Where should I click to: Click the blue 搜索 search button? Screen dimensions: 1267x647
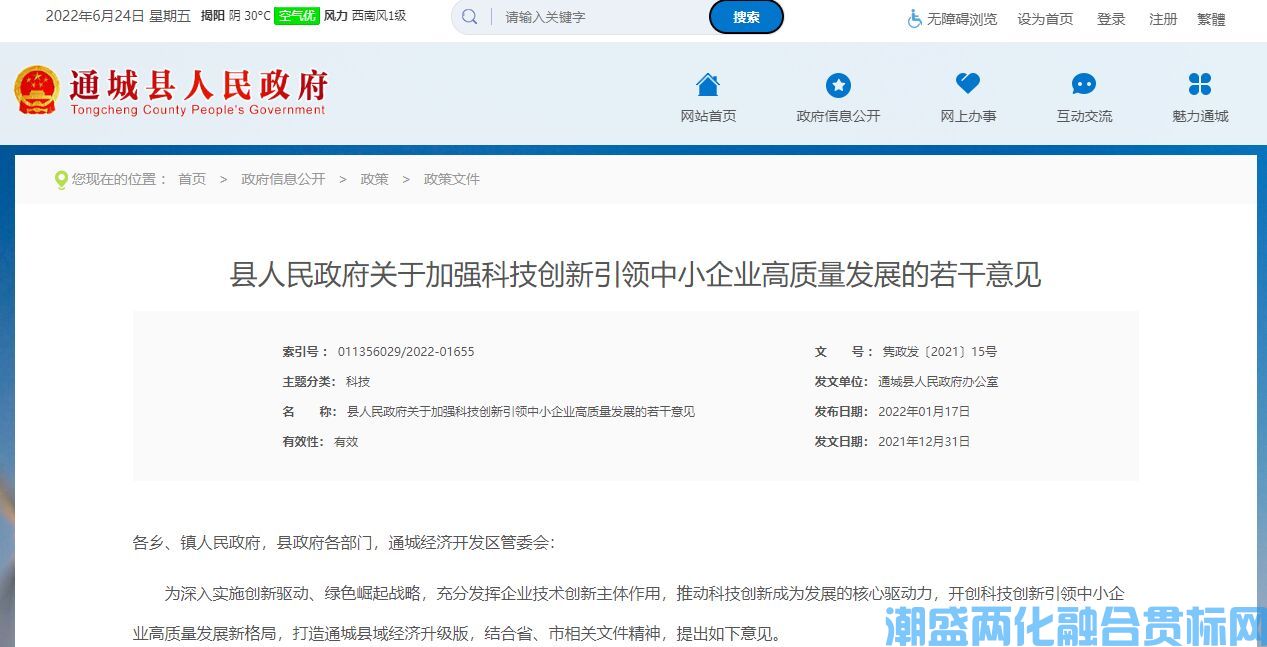[746, 17]
